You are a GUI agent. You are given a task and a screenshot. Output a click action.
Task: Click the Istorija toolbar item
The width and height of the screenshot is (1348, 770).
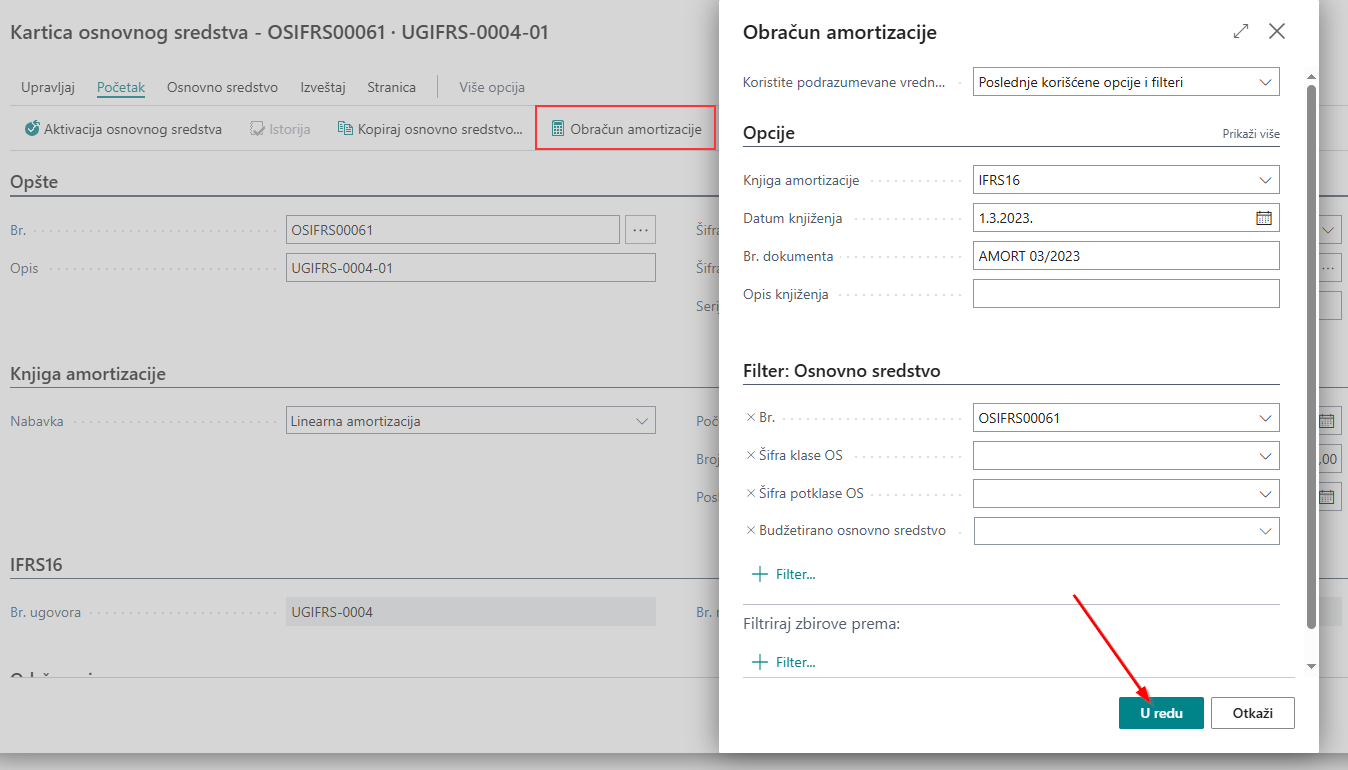tap(280, 129)
